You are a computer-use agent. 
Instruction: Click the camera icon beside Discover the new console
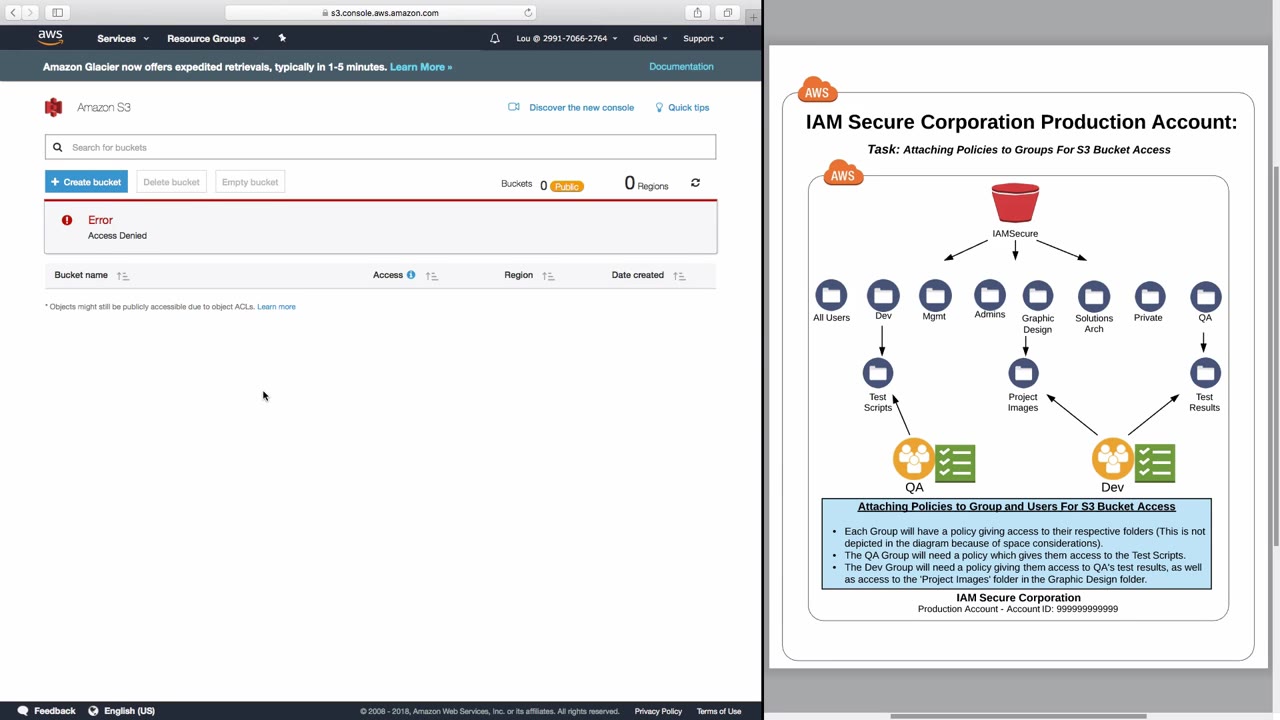click(514, 107)
